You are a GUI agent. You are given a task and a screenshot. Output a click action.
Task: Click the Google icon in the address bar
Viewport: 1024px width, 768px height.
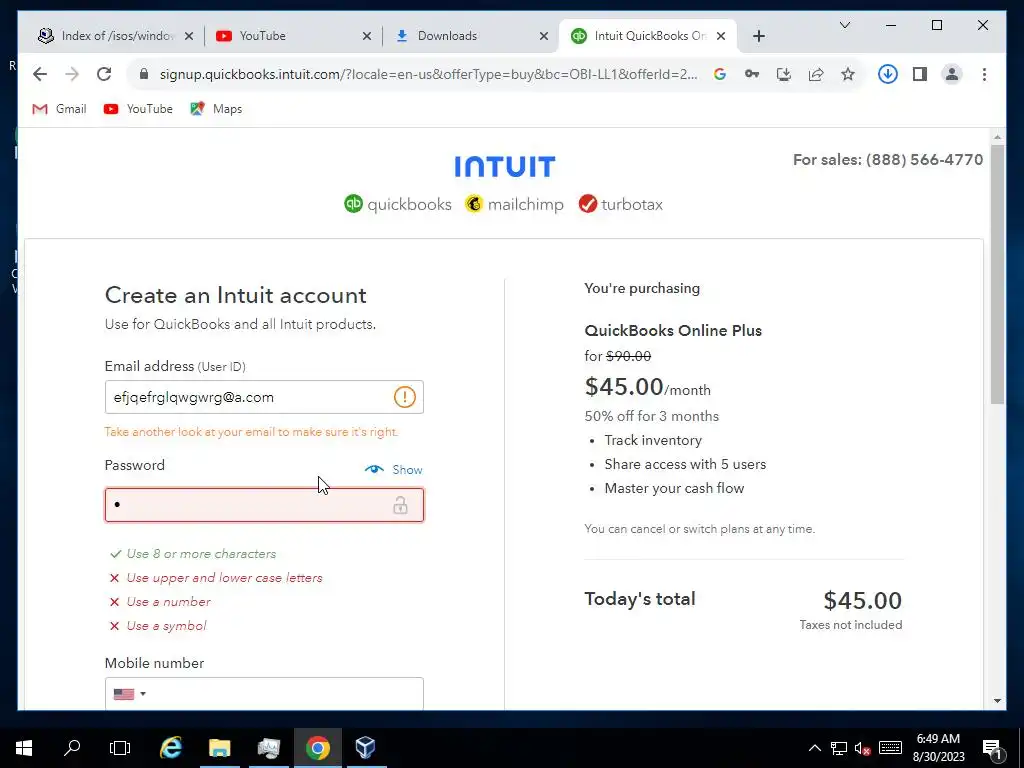point(720,74)
